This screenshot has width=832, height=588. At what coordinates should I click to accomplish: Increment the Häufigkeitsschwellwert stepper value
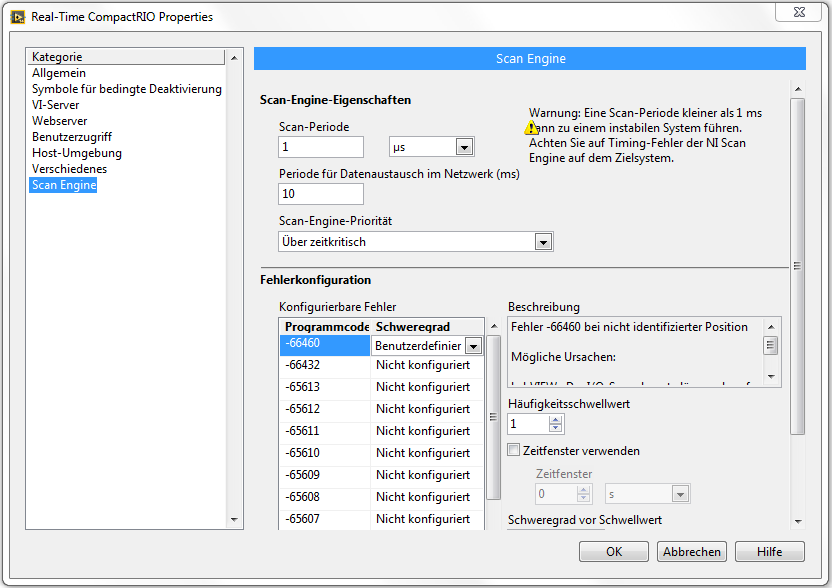(557, 419)
